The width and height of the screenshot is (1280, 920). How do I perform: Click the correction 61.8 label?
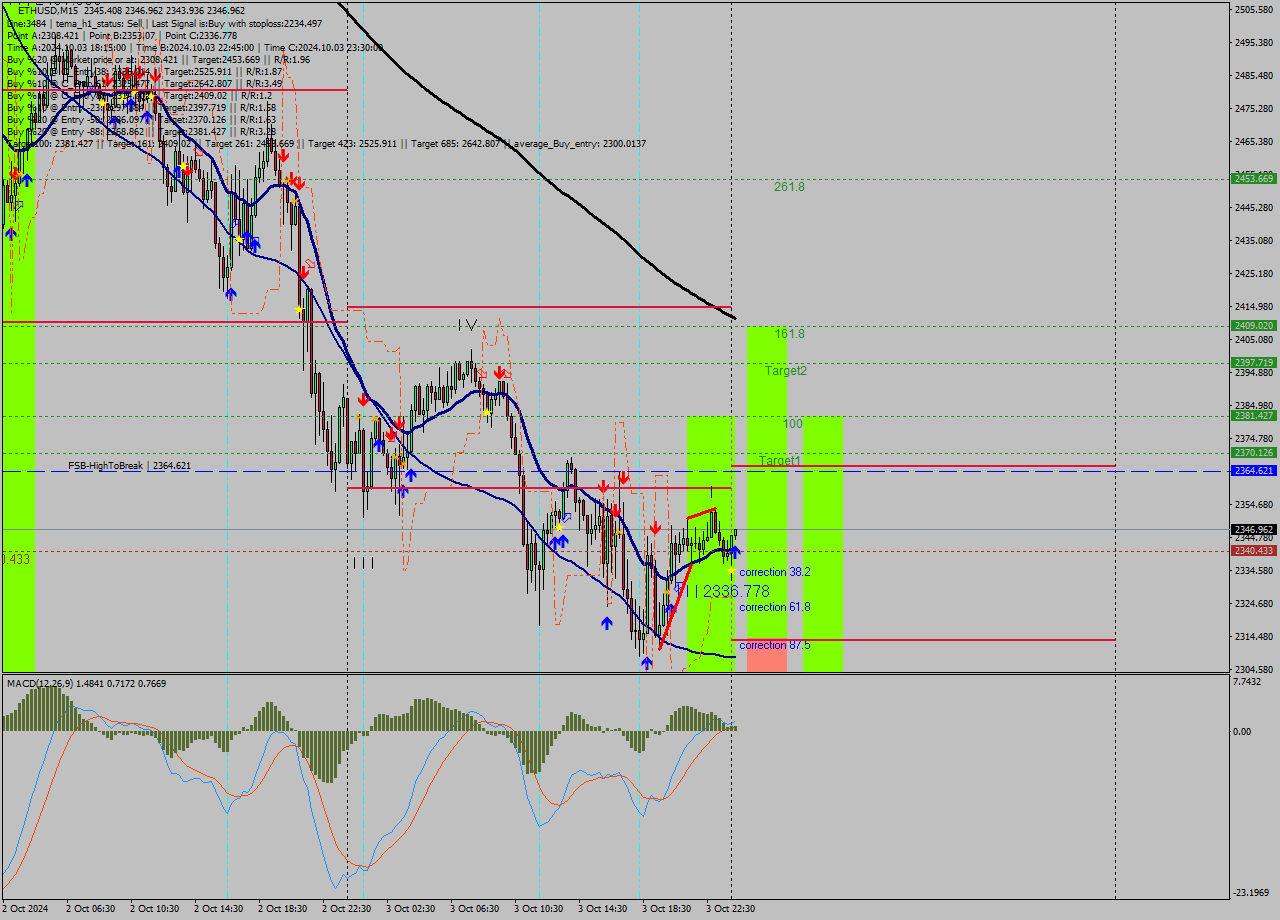(774, 607)
